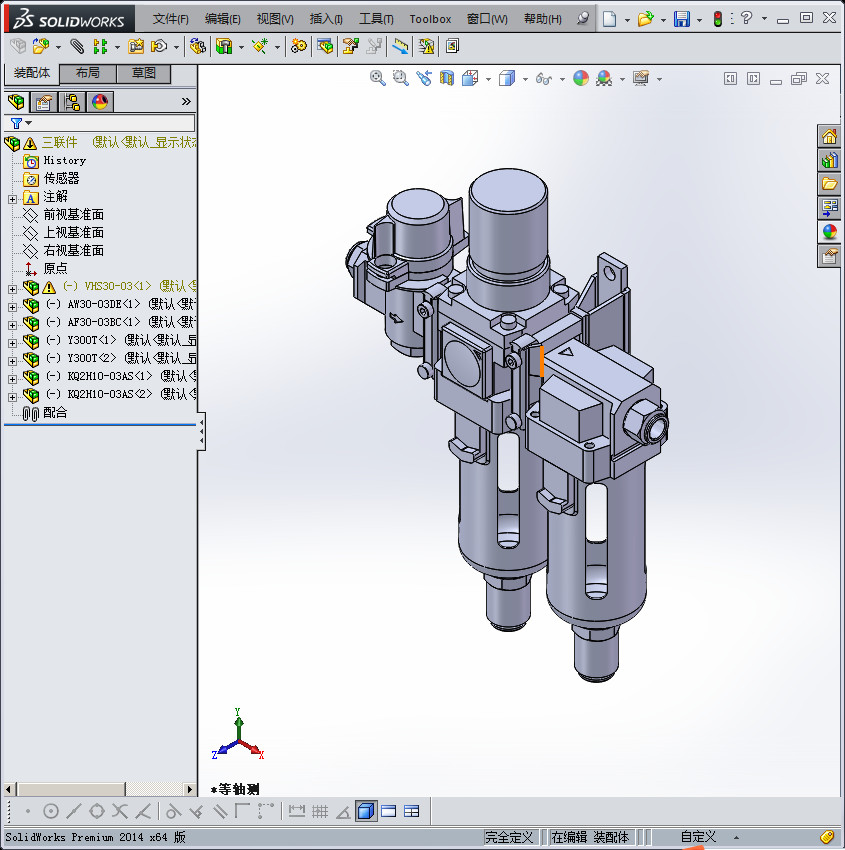The height and width of the screenshot is (850, 845).
Task: Open the ConfigurationManager tab icon
Action: click(72, 101)
